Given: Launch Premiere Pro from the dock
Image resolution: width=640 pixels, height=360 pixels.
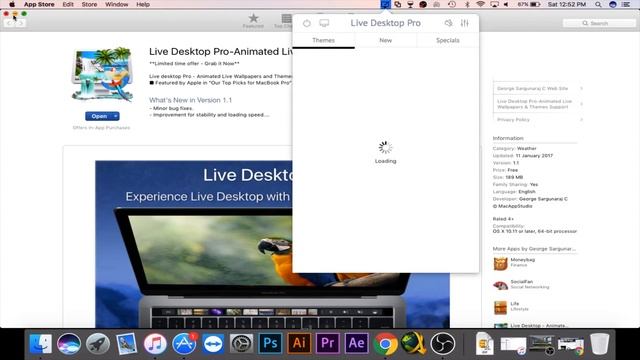Looking at the screenshot, I should [x=328, y=343].
